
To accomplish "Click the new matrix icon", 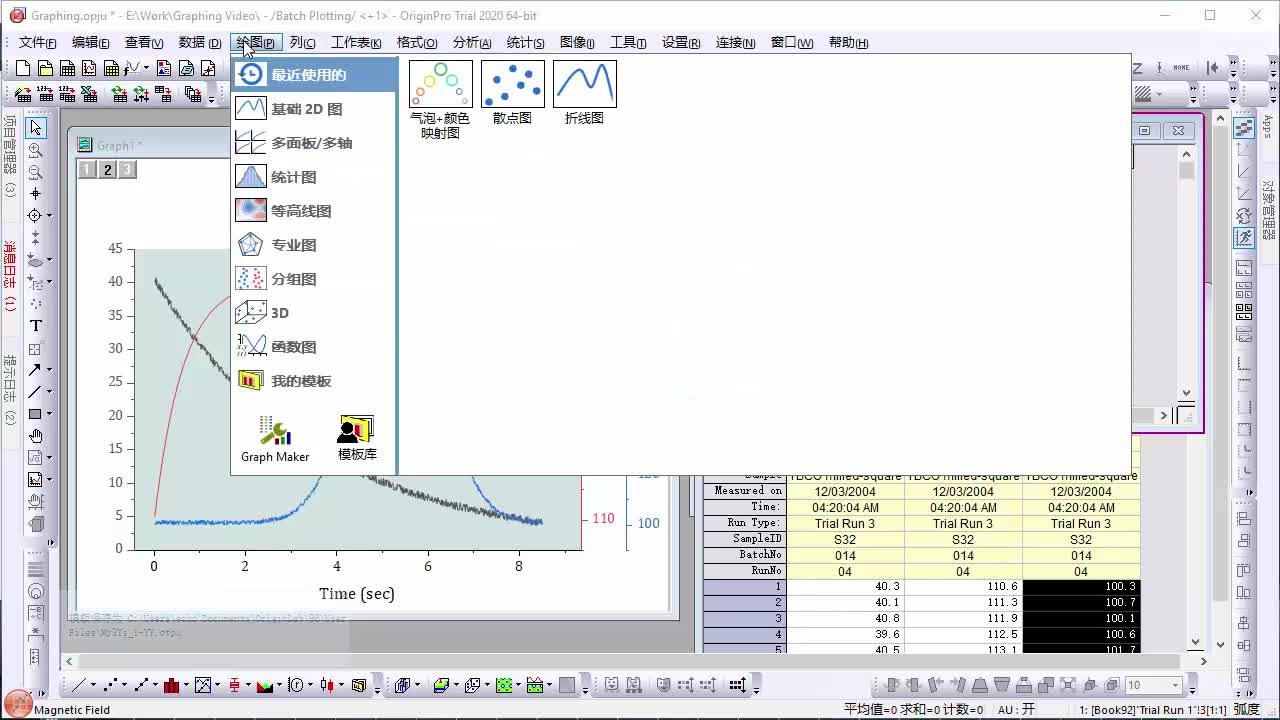I will pyautogui.click(x=111, y=68).
